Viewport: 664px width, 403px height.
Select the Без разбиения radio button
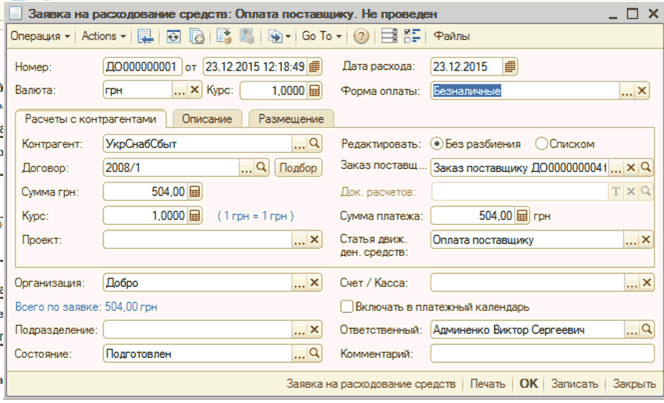(x=437, y=144)
